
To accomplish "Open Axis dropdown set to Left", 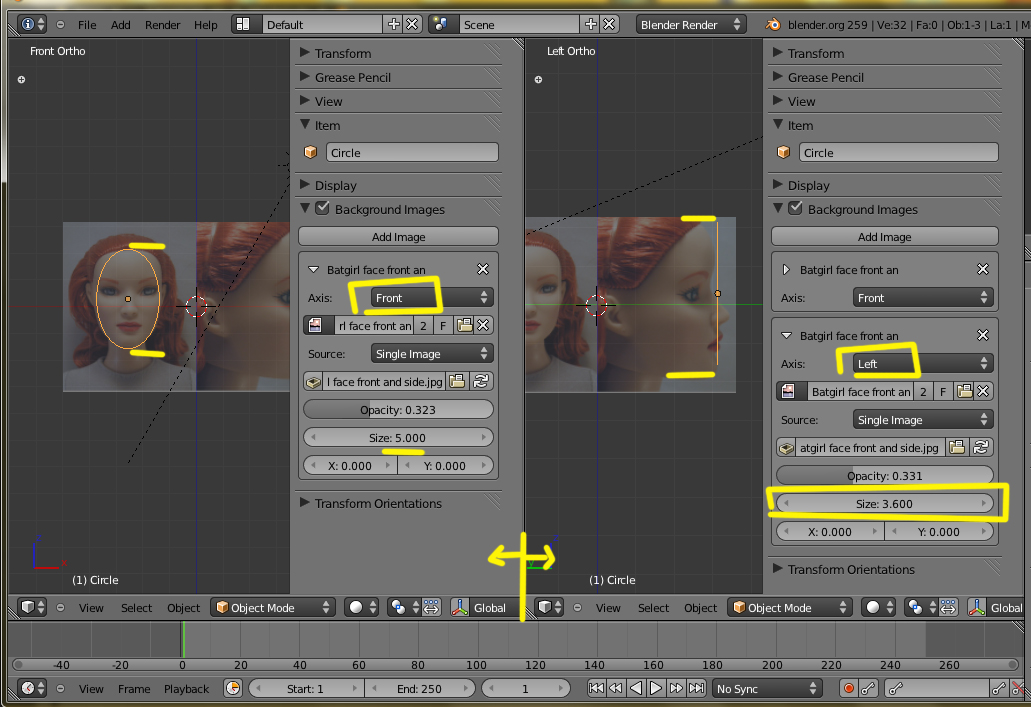I will click(x=923, y=363).
